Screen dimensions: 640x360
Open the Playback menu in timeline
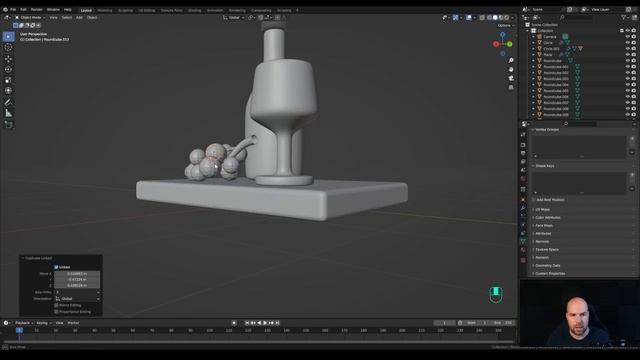point(23,323)
